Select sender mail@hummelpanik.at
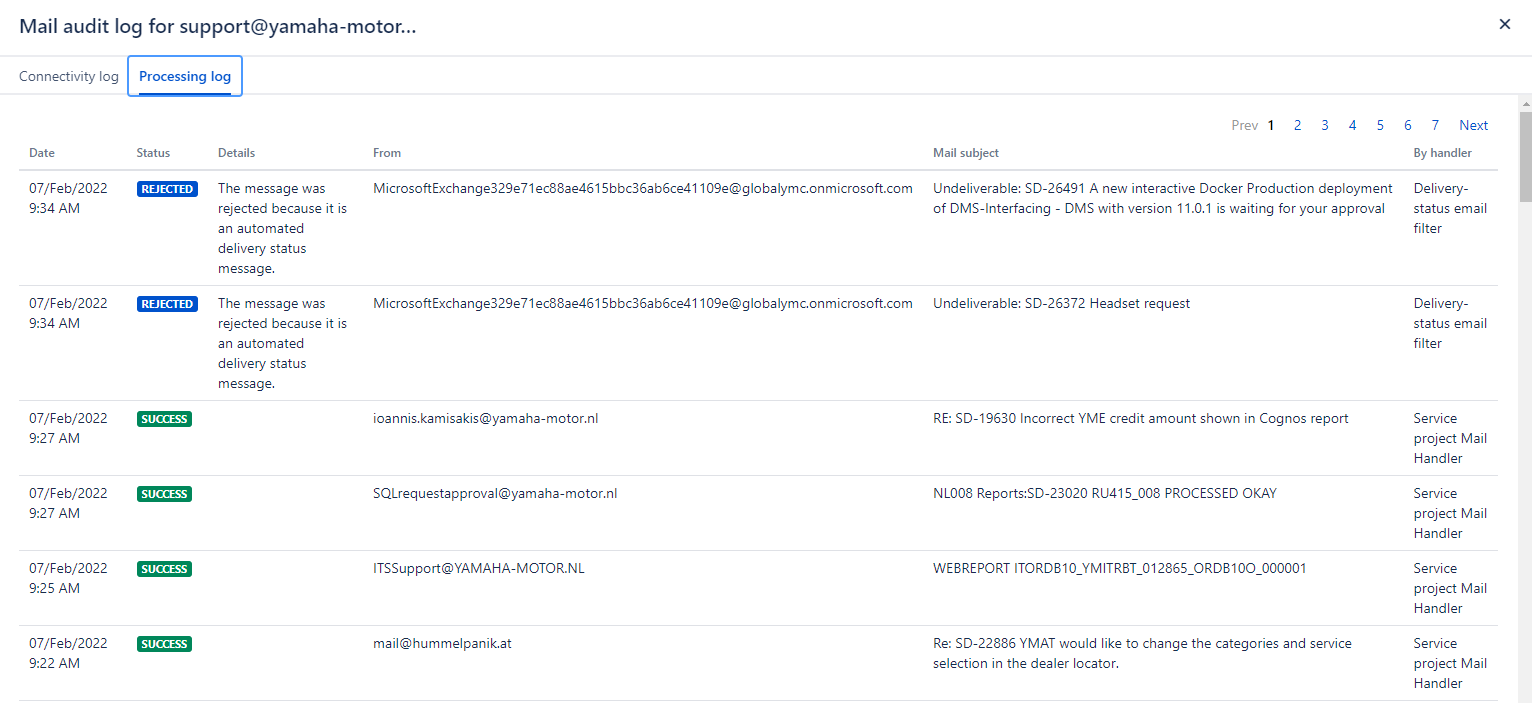1532x703 pixels. [442, 643]
